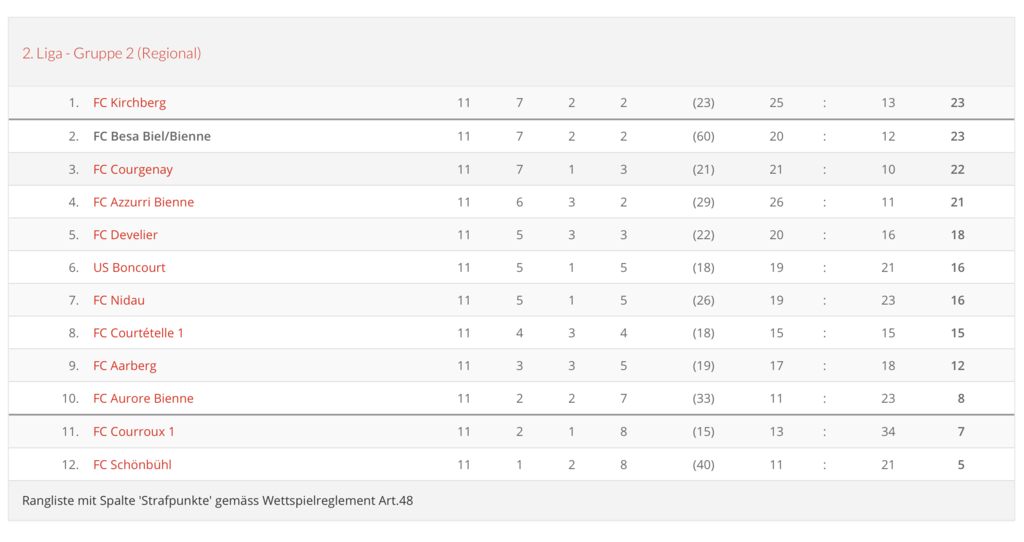The image size is (1024, 542).
Task: Open the FC Aurore Bienne link
Action: coord(143,398)
